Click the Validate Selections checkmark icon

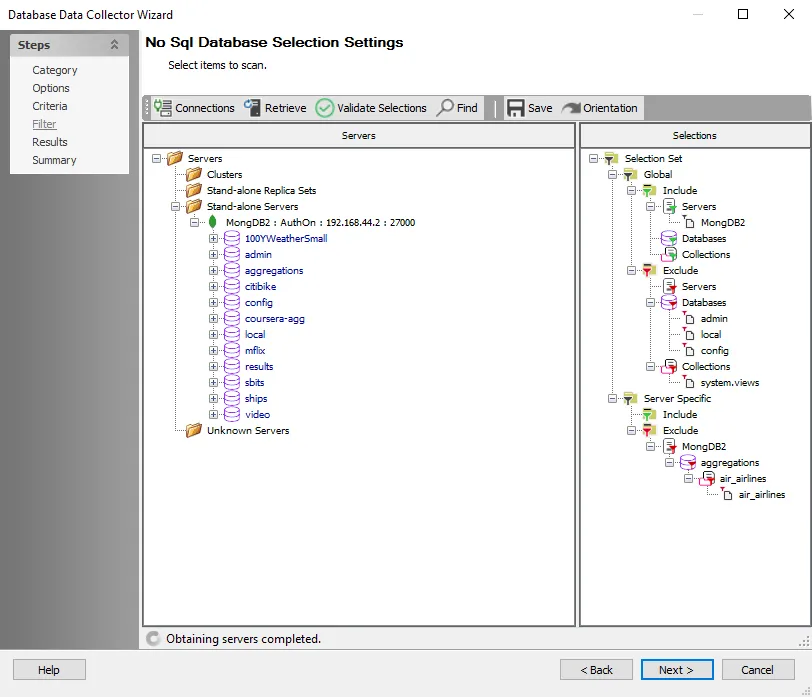tap(325, 108)
